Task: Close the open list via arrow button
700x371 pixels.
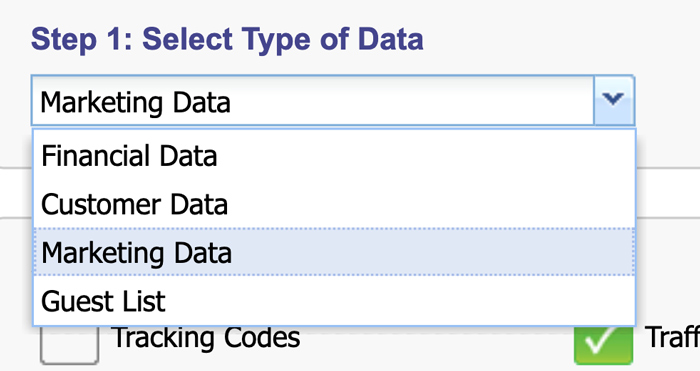Action: pos(613,100)
